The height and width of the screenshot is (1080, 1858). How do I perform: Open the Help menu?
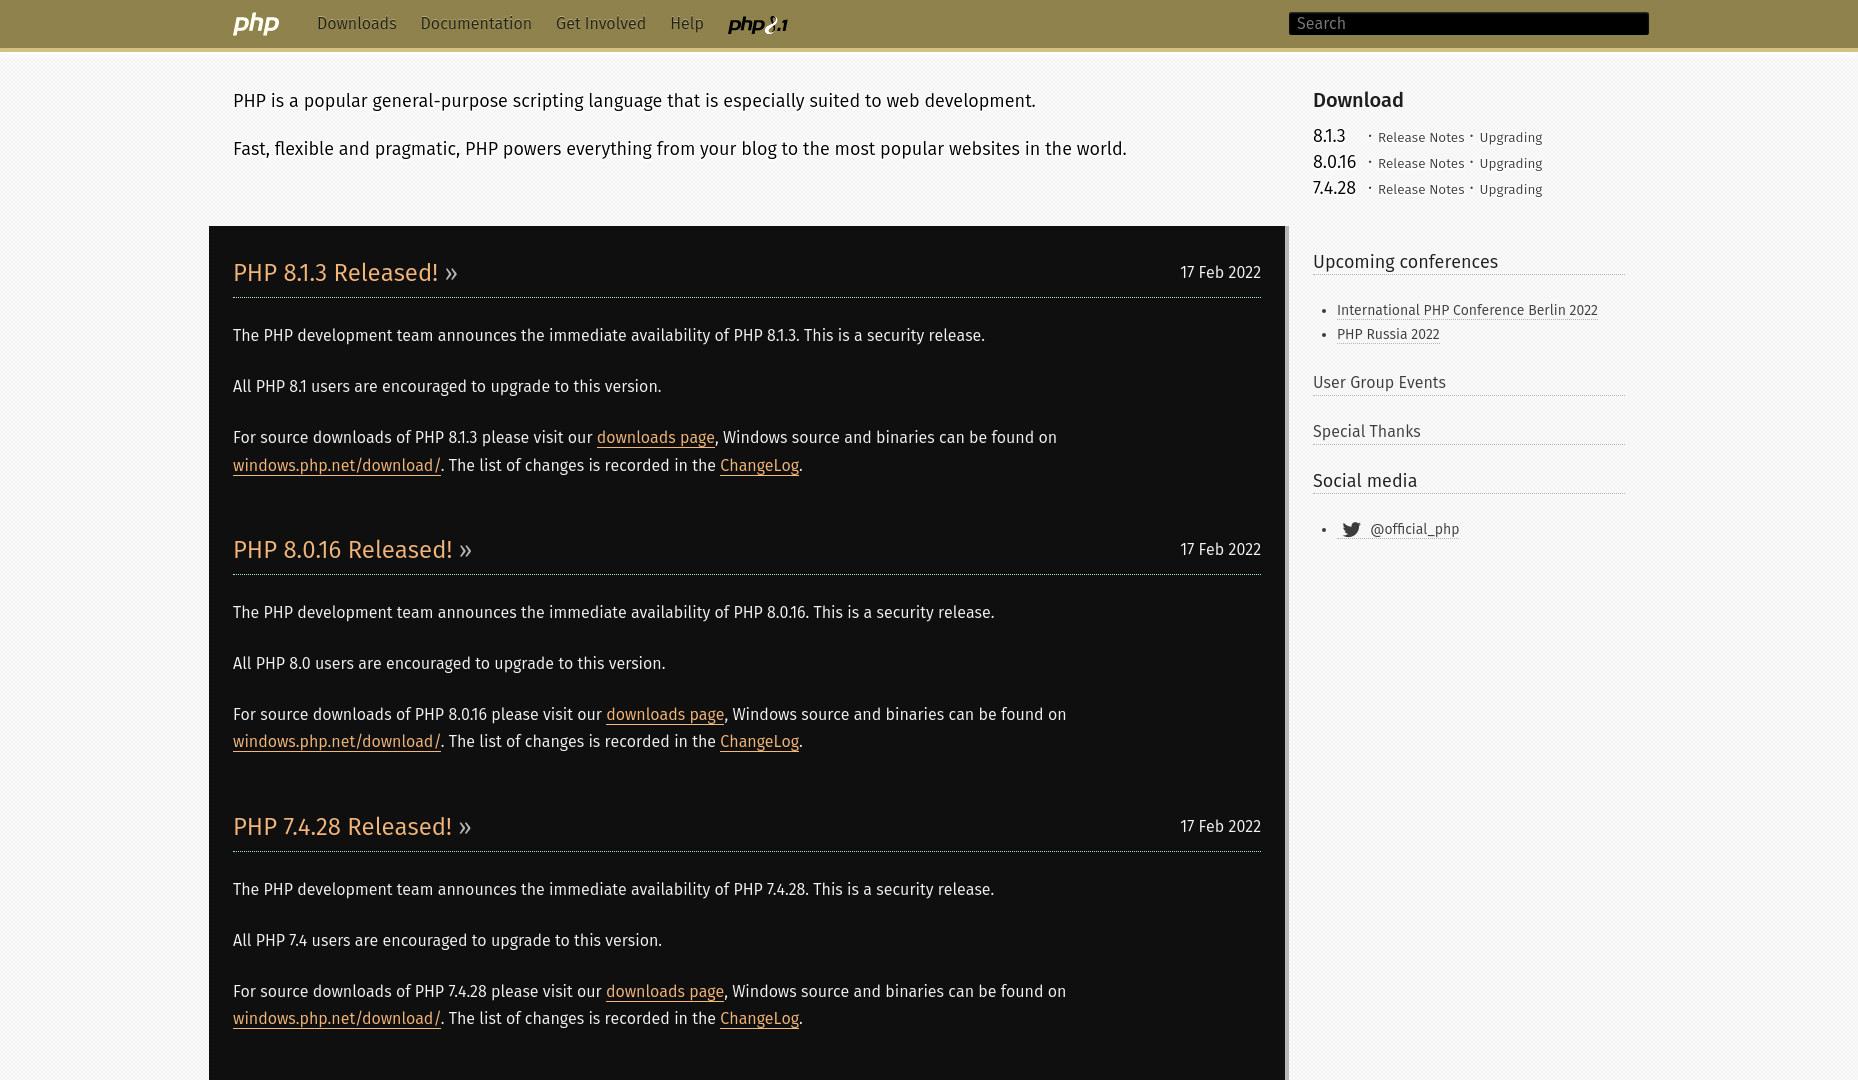[x=687, y=24]
